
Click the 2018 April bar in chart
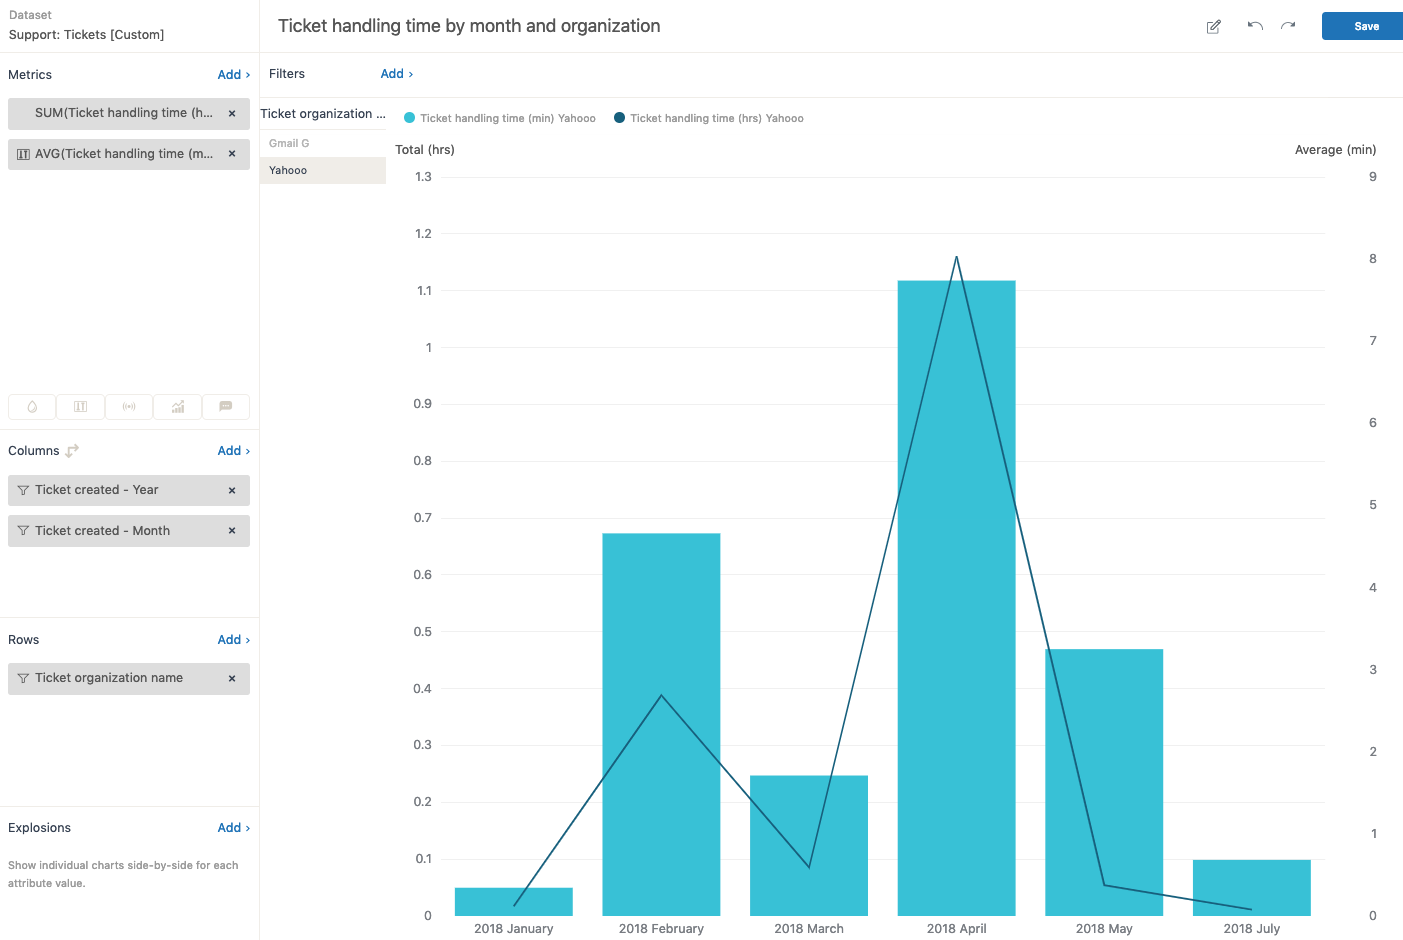coord(956,600)
